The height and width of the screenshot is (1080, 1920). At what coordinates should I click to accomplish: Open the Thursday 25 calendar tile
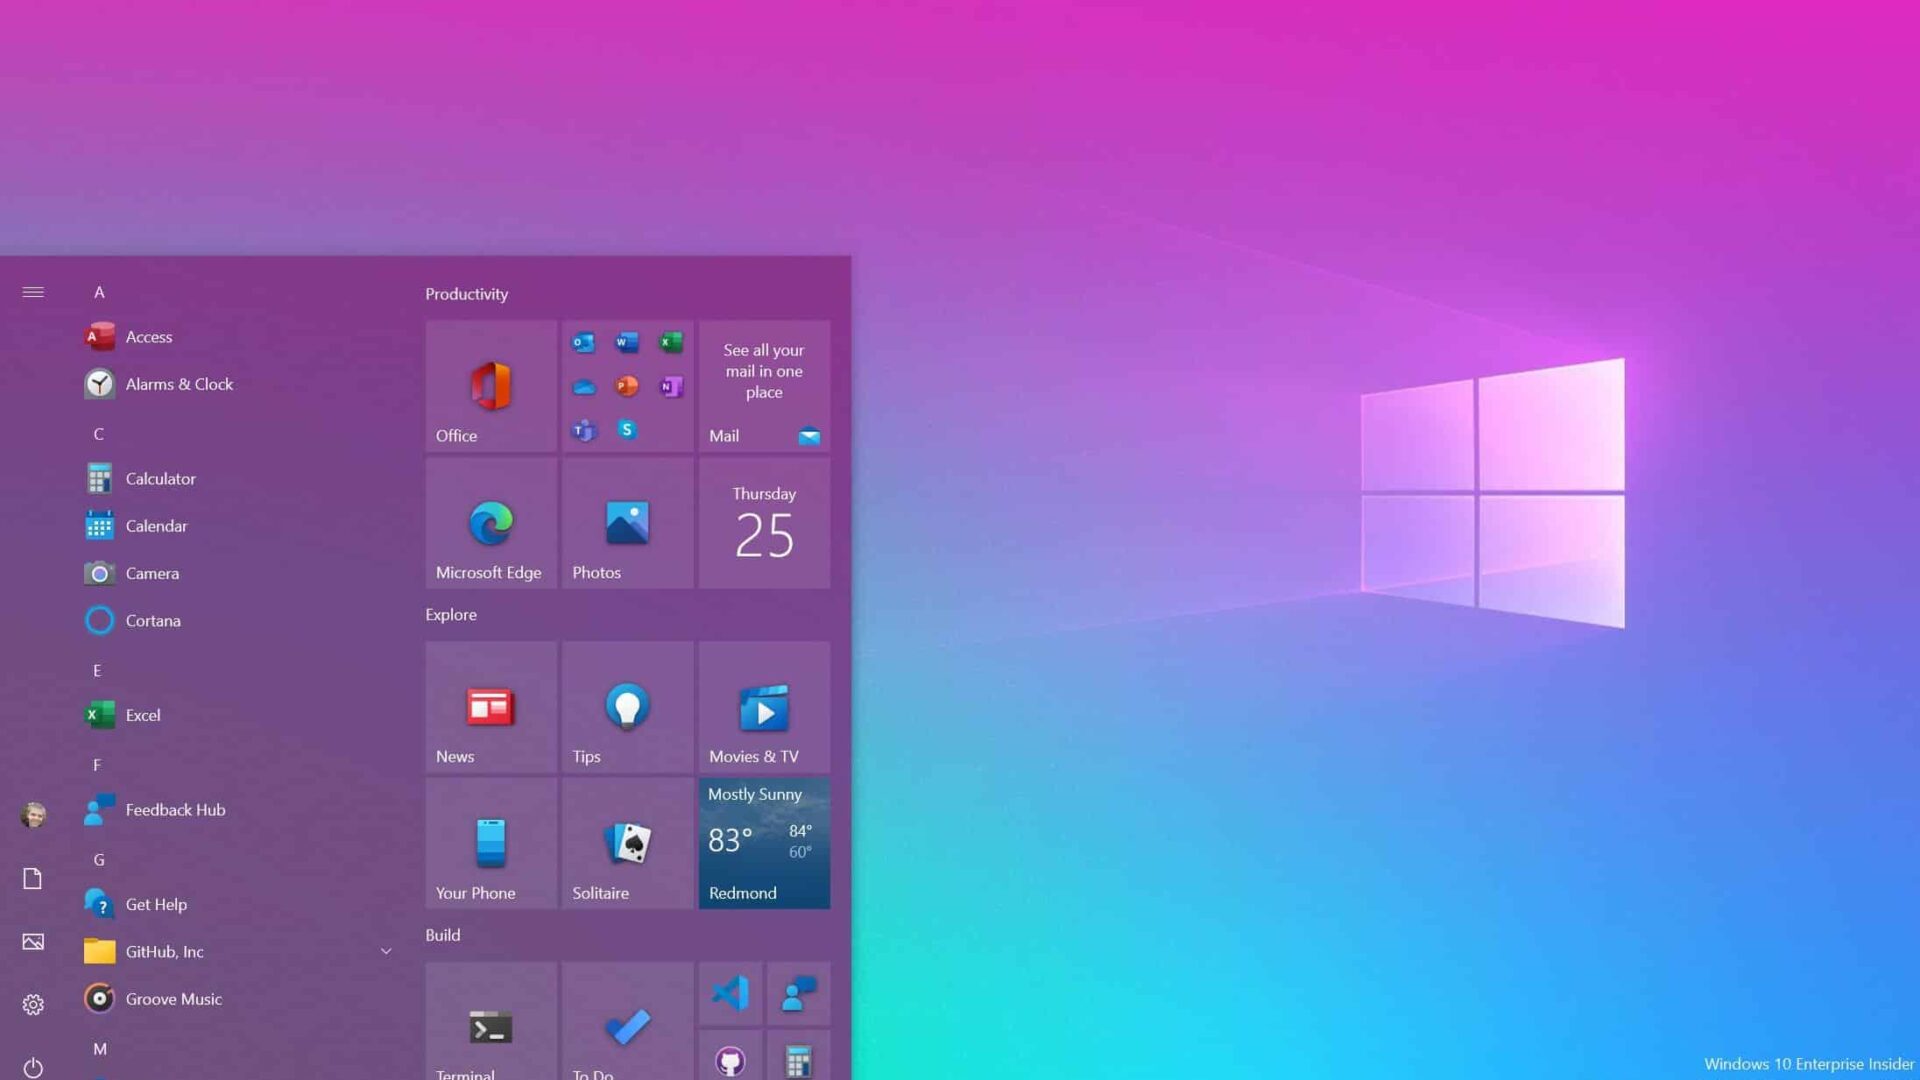pos(764,523)
